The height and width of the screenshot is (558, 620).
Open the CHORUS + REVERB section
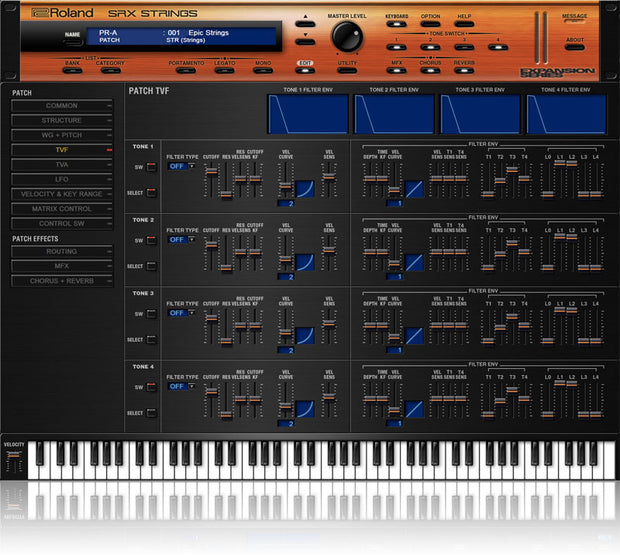click(x=62, y=281)
